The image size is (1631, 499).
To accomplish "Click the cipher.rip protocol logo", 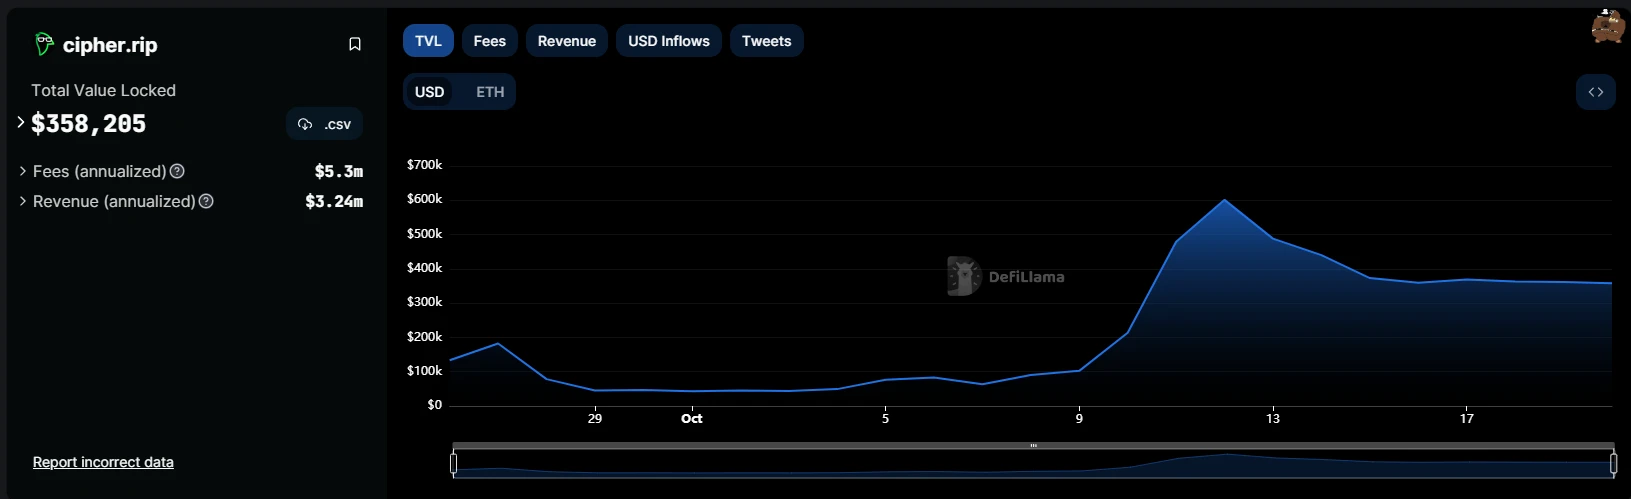I will click(x=44, y=44).
